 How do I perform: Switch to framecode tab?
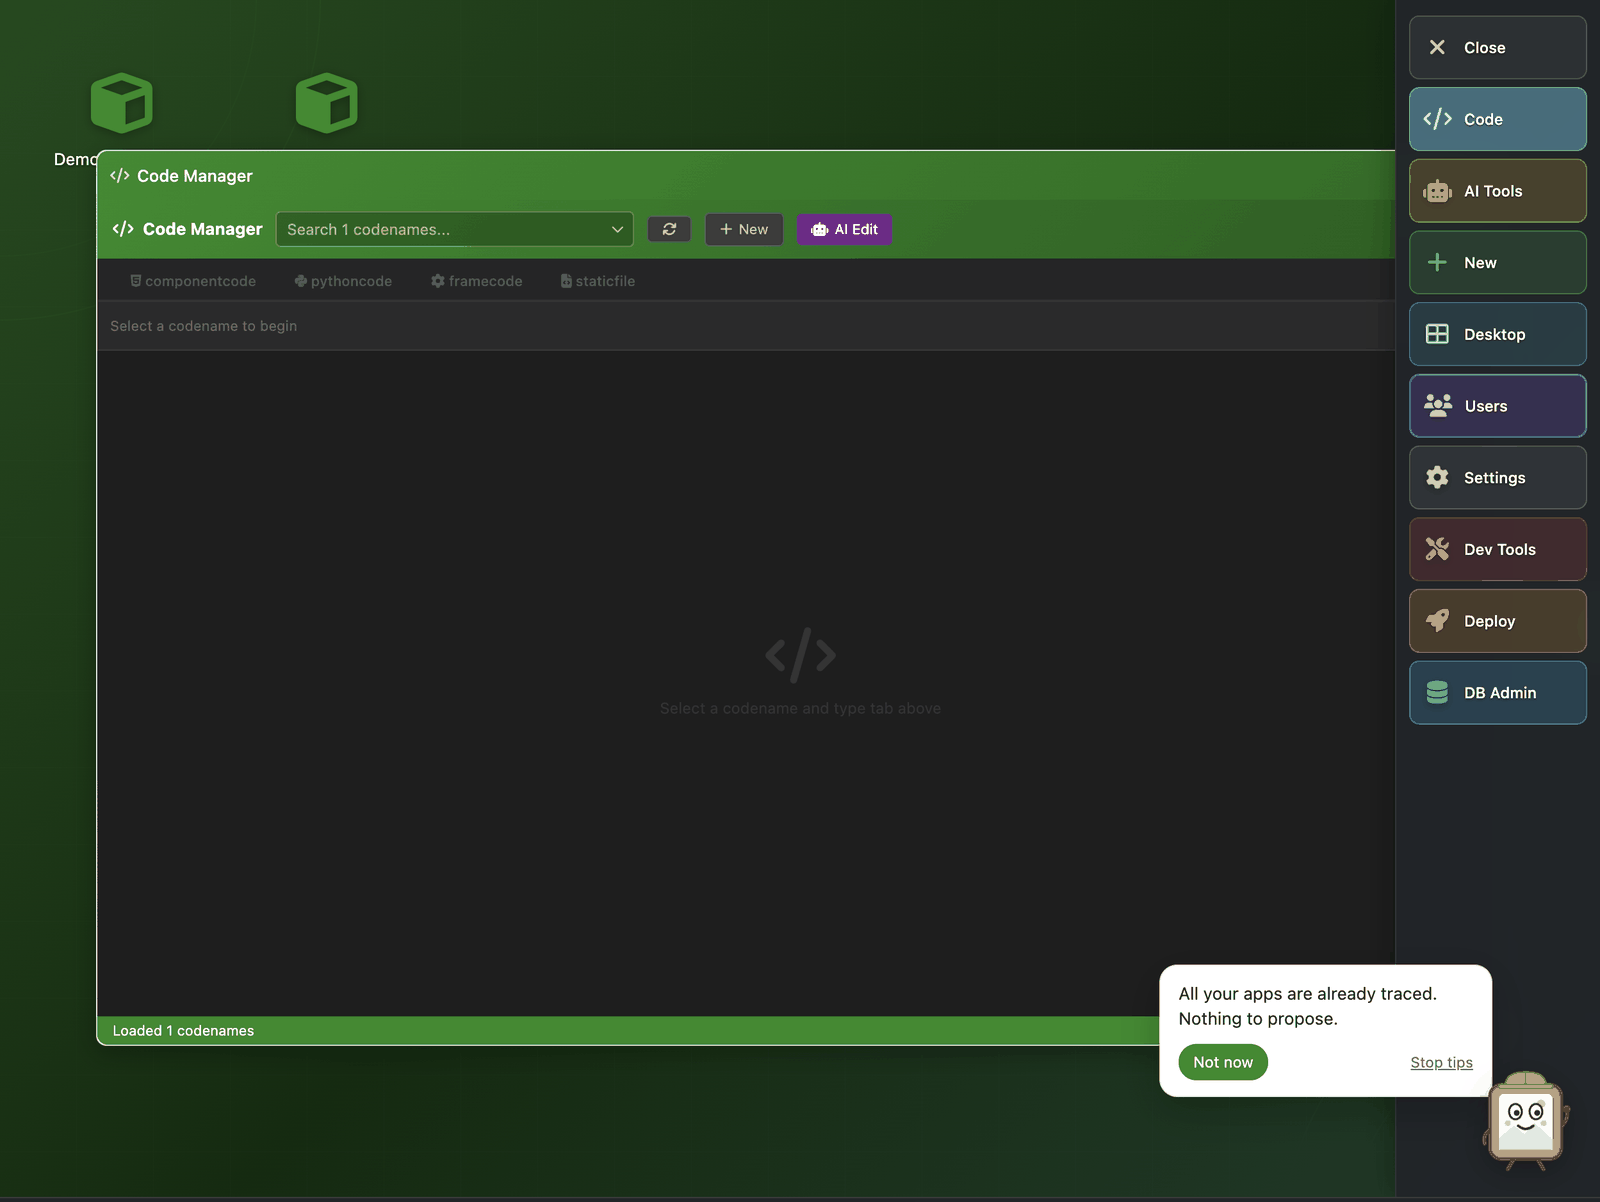tap(476, 281)
